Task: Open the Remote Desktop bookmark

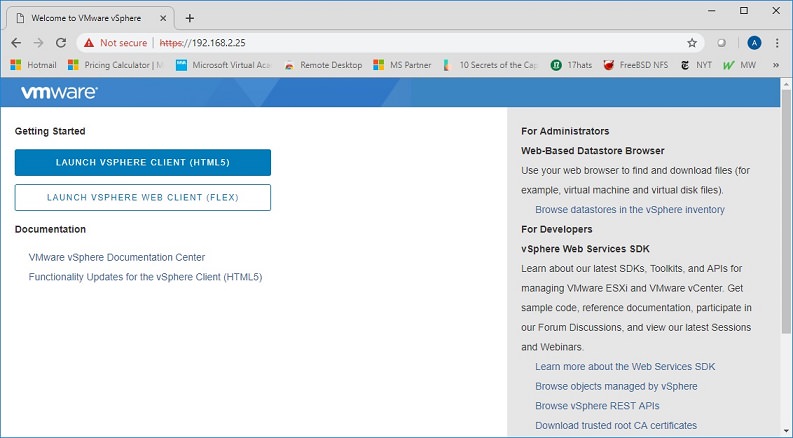Action: 323,65
